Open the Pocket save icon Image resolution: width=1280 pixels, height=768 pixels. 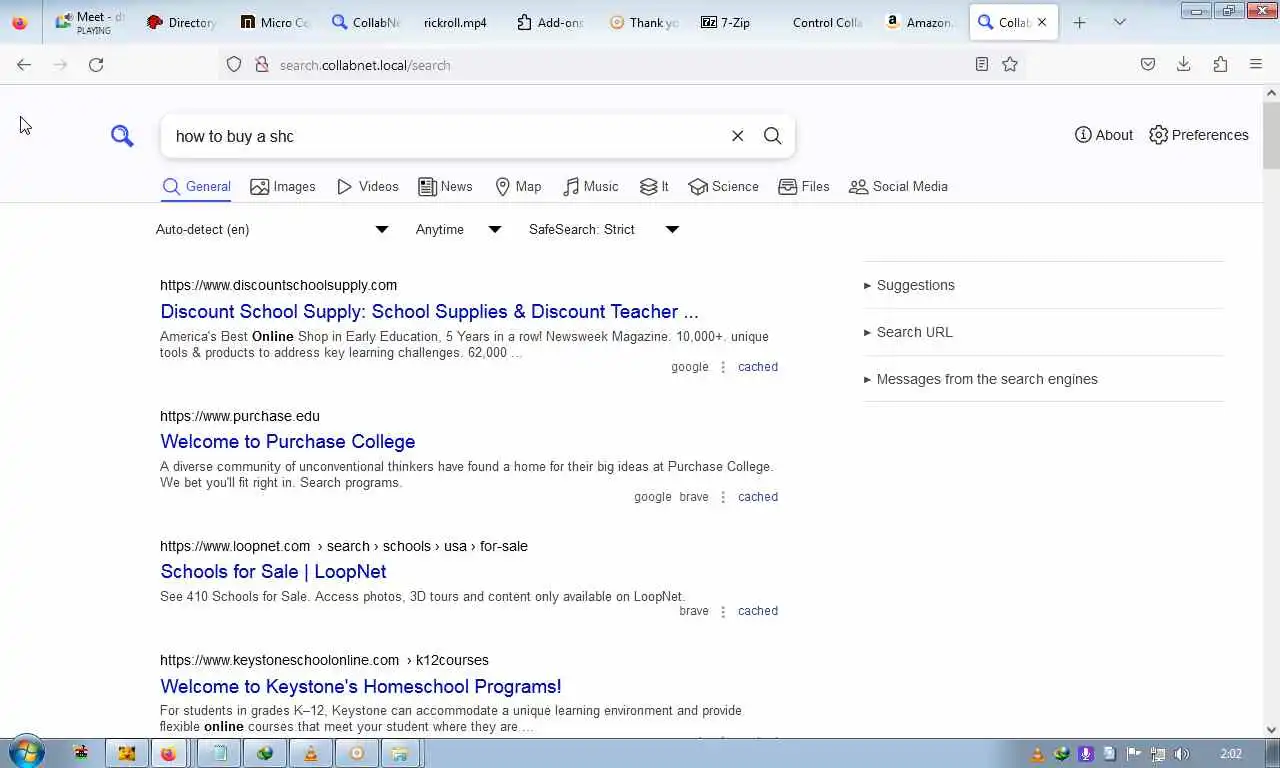pos(1148,64)
